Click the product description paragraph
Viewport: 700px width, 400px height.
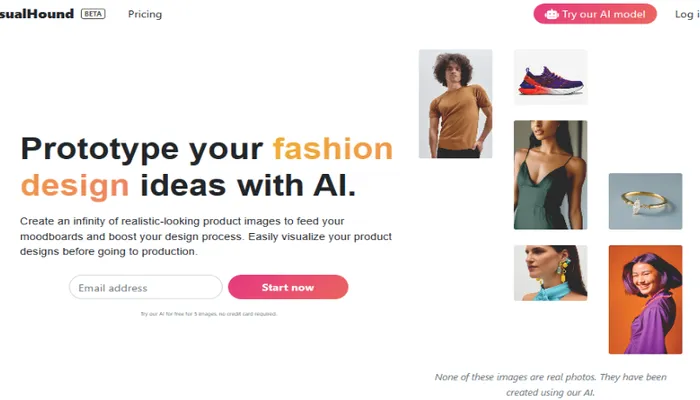[206, 236]
